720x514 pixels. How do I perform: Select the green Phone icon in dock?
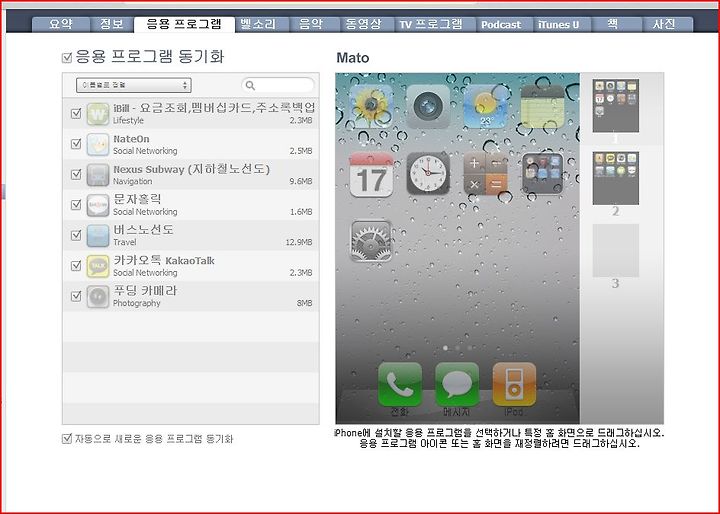click(x=400, y=385)
